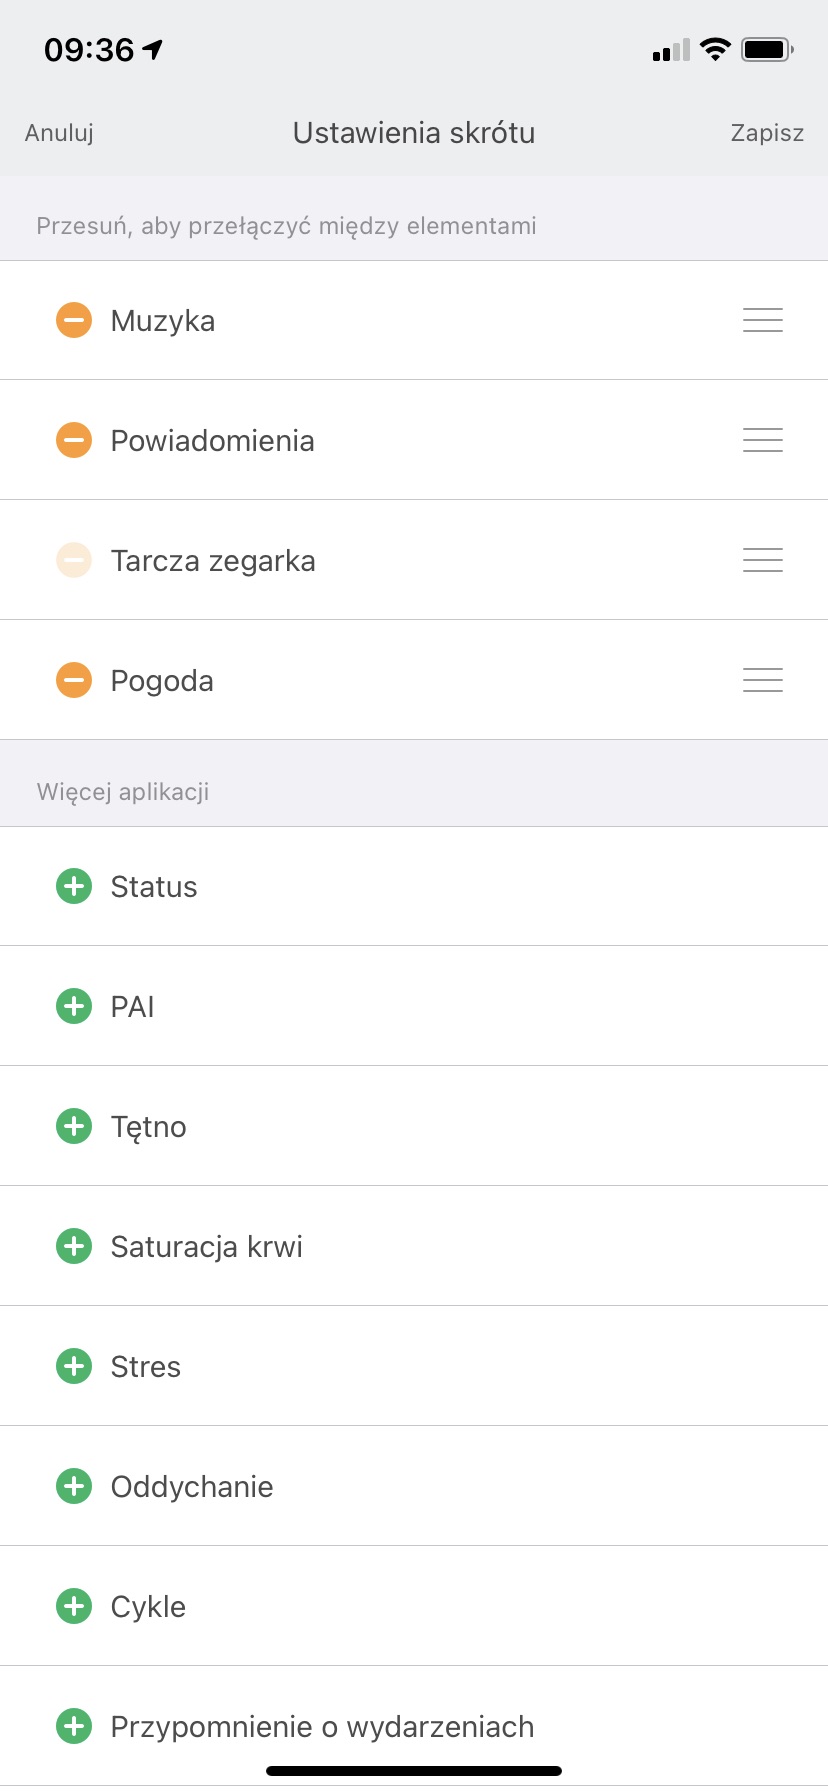Add Saturacja krwi with plus icon

click(74, 1246)
